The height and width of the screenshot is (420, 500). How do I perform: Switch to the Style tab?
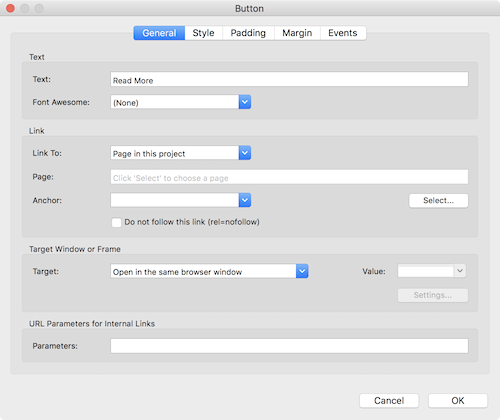[203, 33]
